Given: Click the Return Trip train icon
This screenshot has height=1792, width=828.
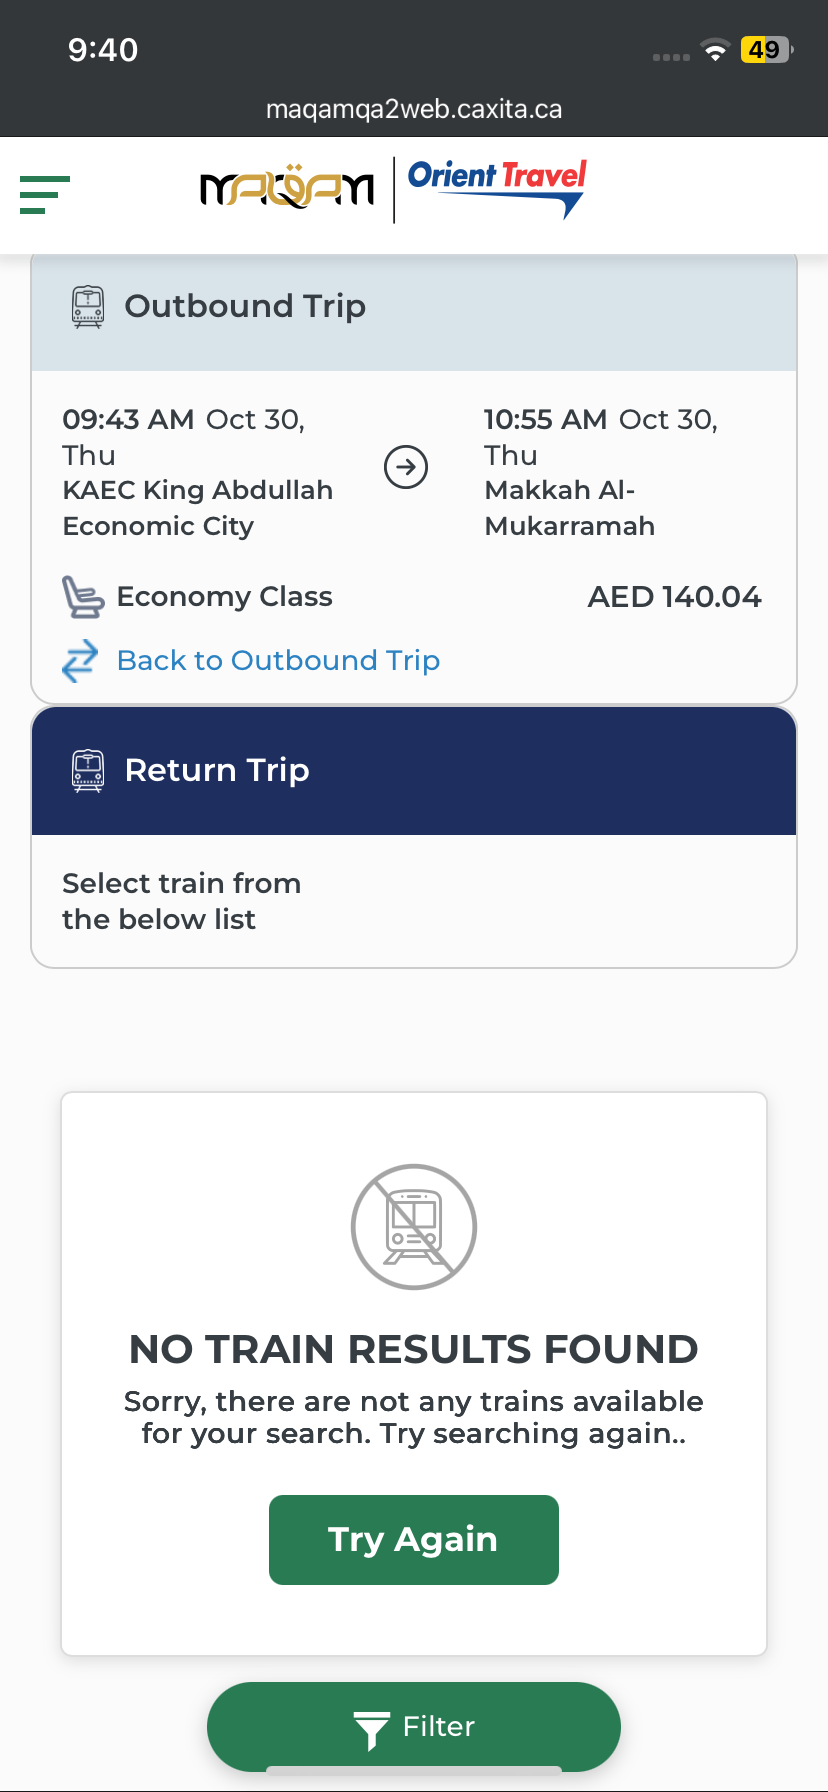Looking at the screenshot, I should click(x=88, y=771).
